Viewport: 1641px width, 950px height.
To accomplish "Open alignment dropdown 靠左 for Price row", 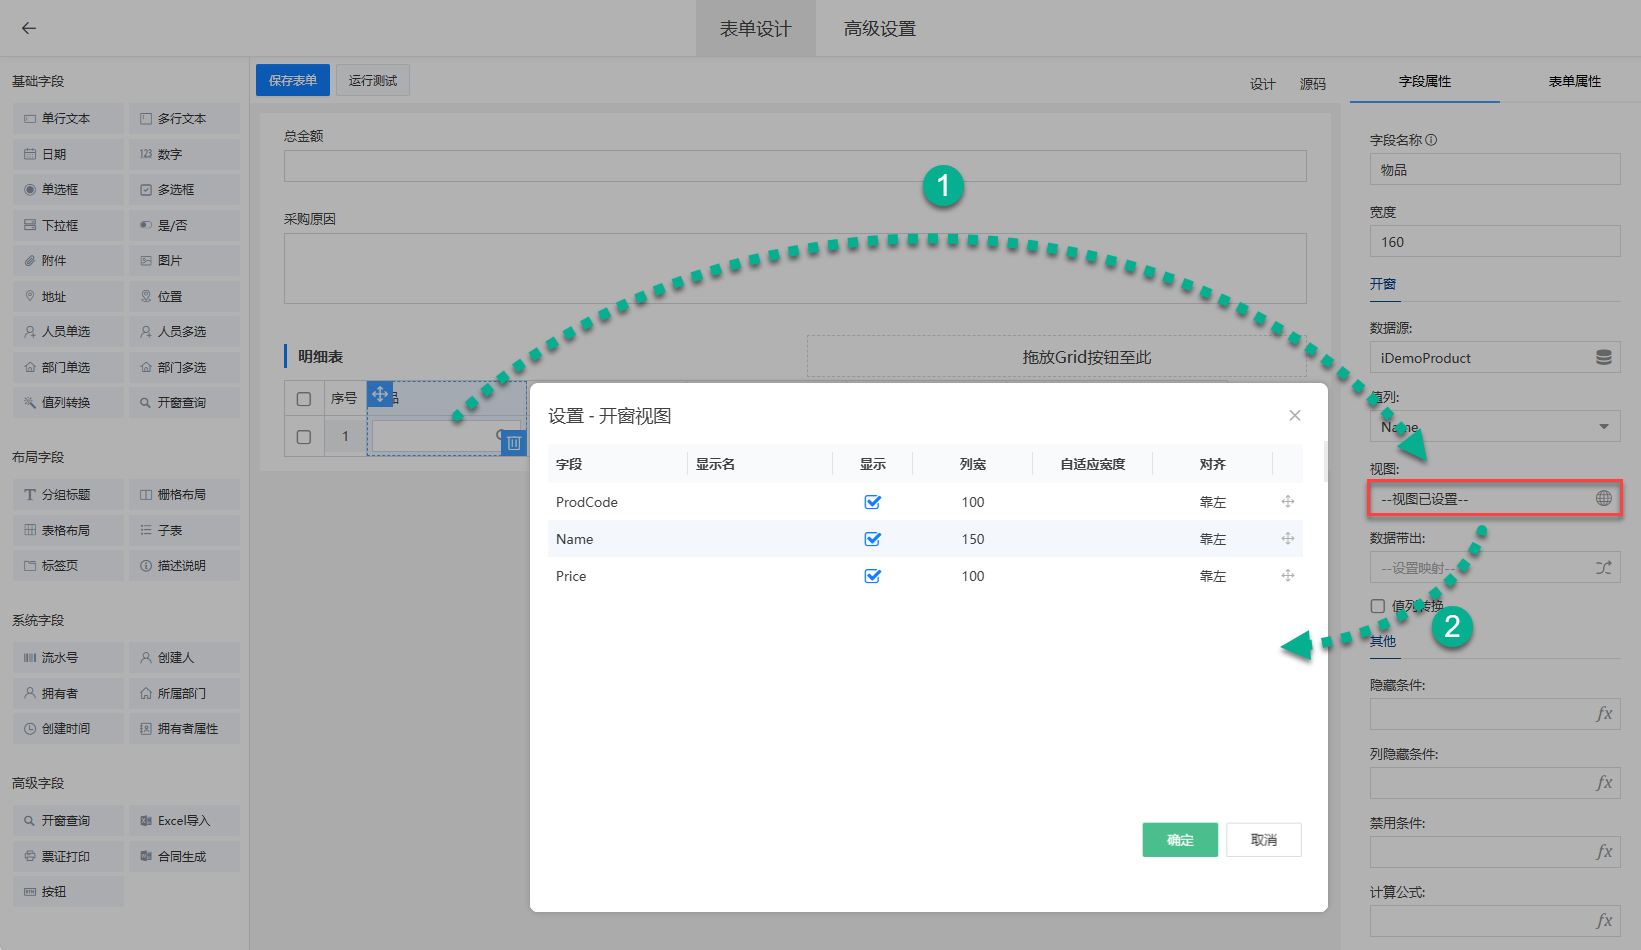I will tap(1212, 576).
